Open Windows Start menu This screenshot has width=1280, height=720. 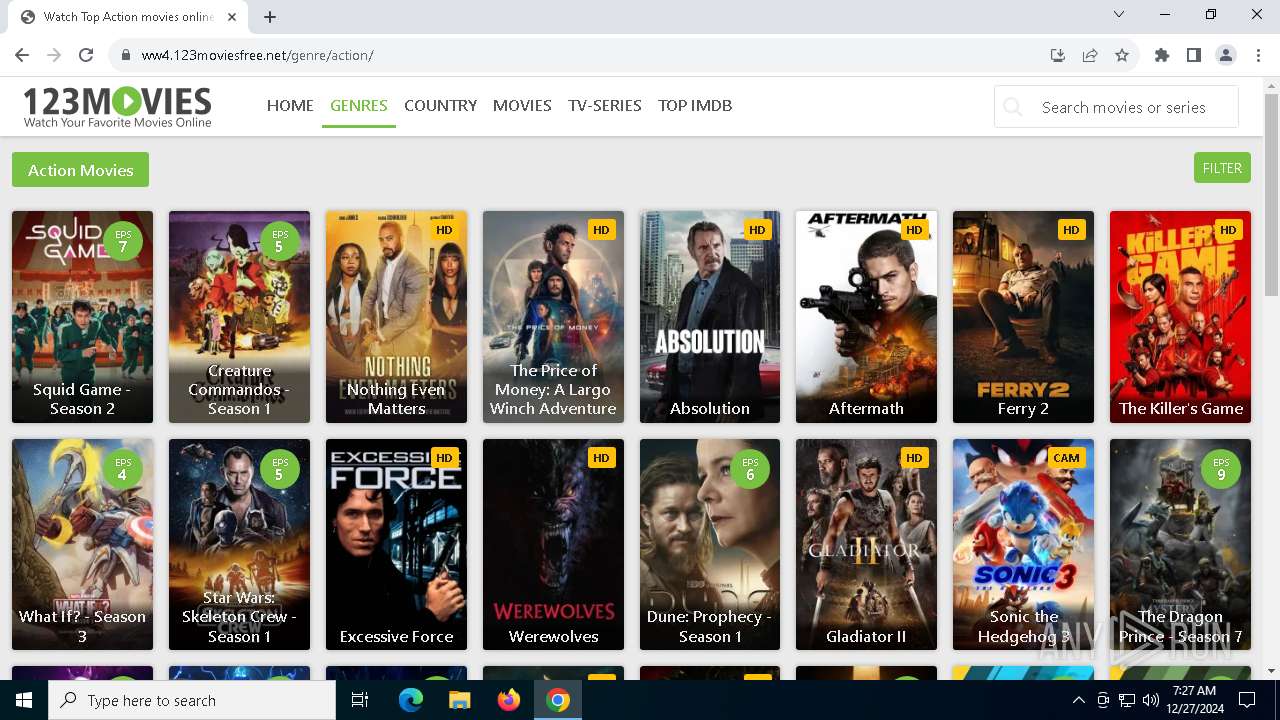click(24, 700)
